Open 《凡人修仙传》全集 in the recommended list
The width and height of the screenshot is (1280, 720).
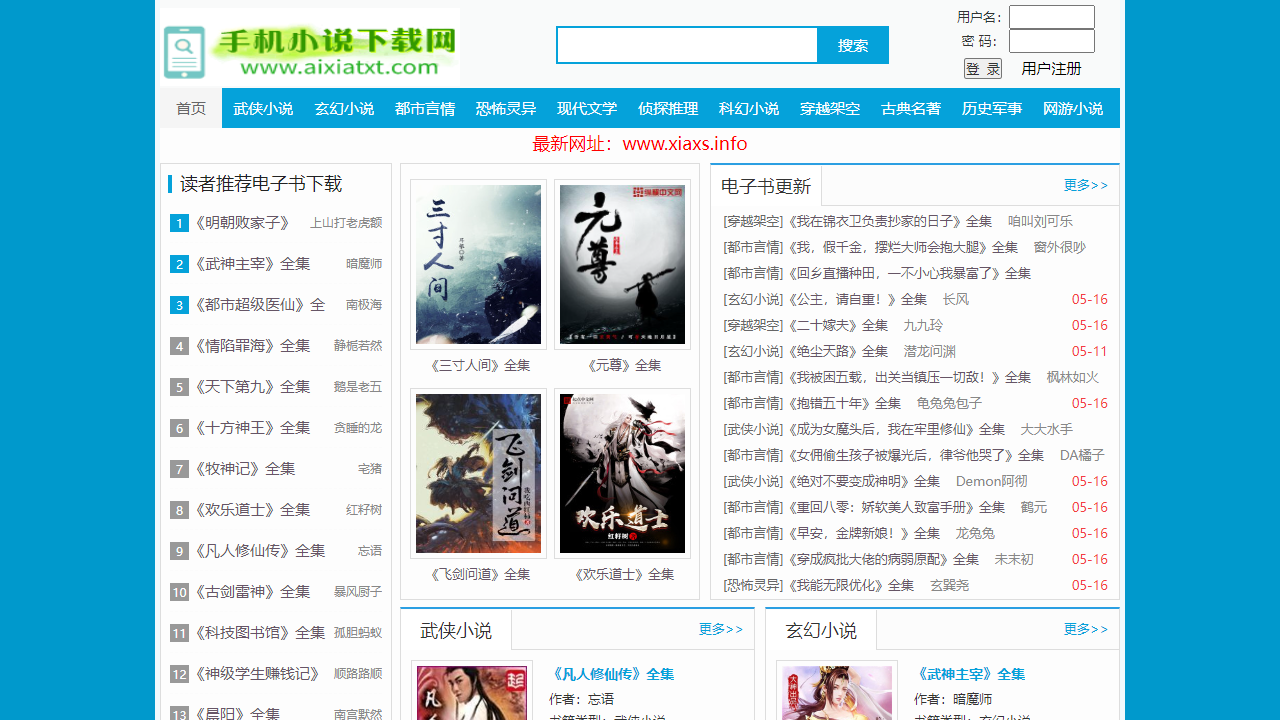pos(259,551)
